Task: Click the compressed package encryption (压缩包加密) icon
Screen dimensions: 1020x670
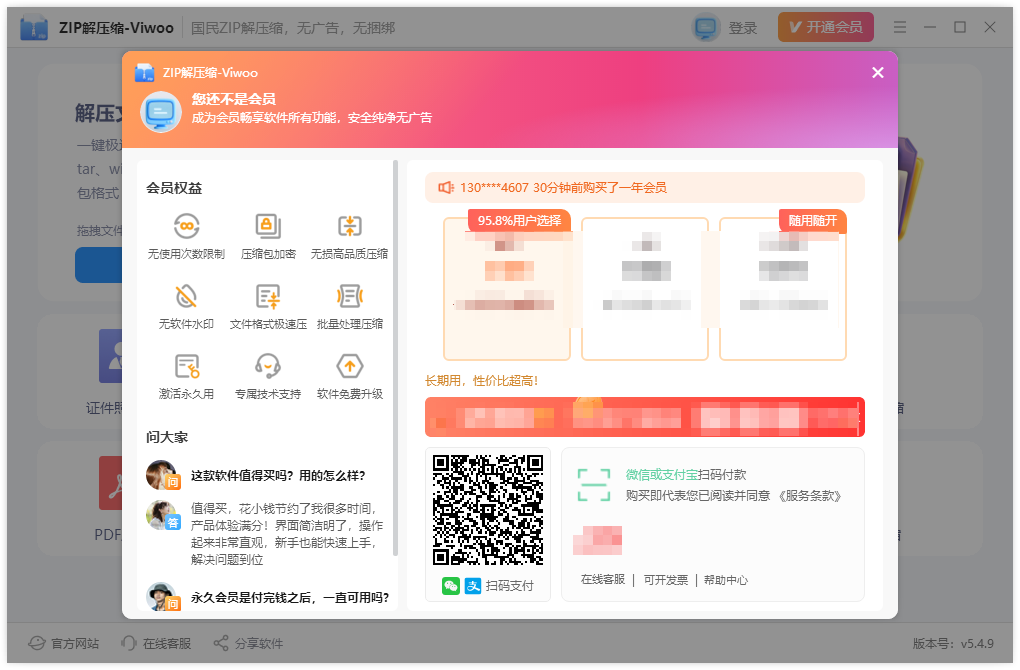Action: [267, 226]
